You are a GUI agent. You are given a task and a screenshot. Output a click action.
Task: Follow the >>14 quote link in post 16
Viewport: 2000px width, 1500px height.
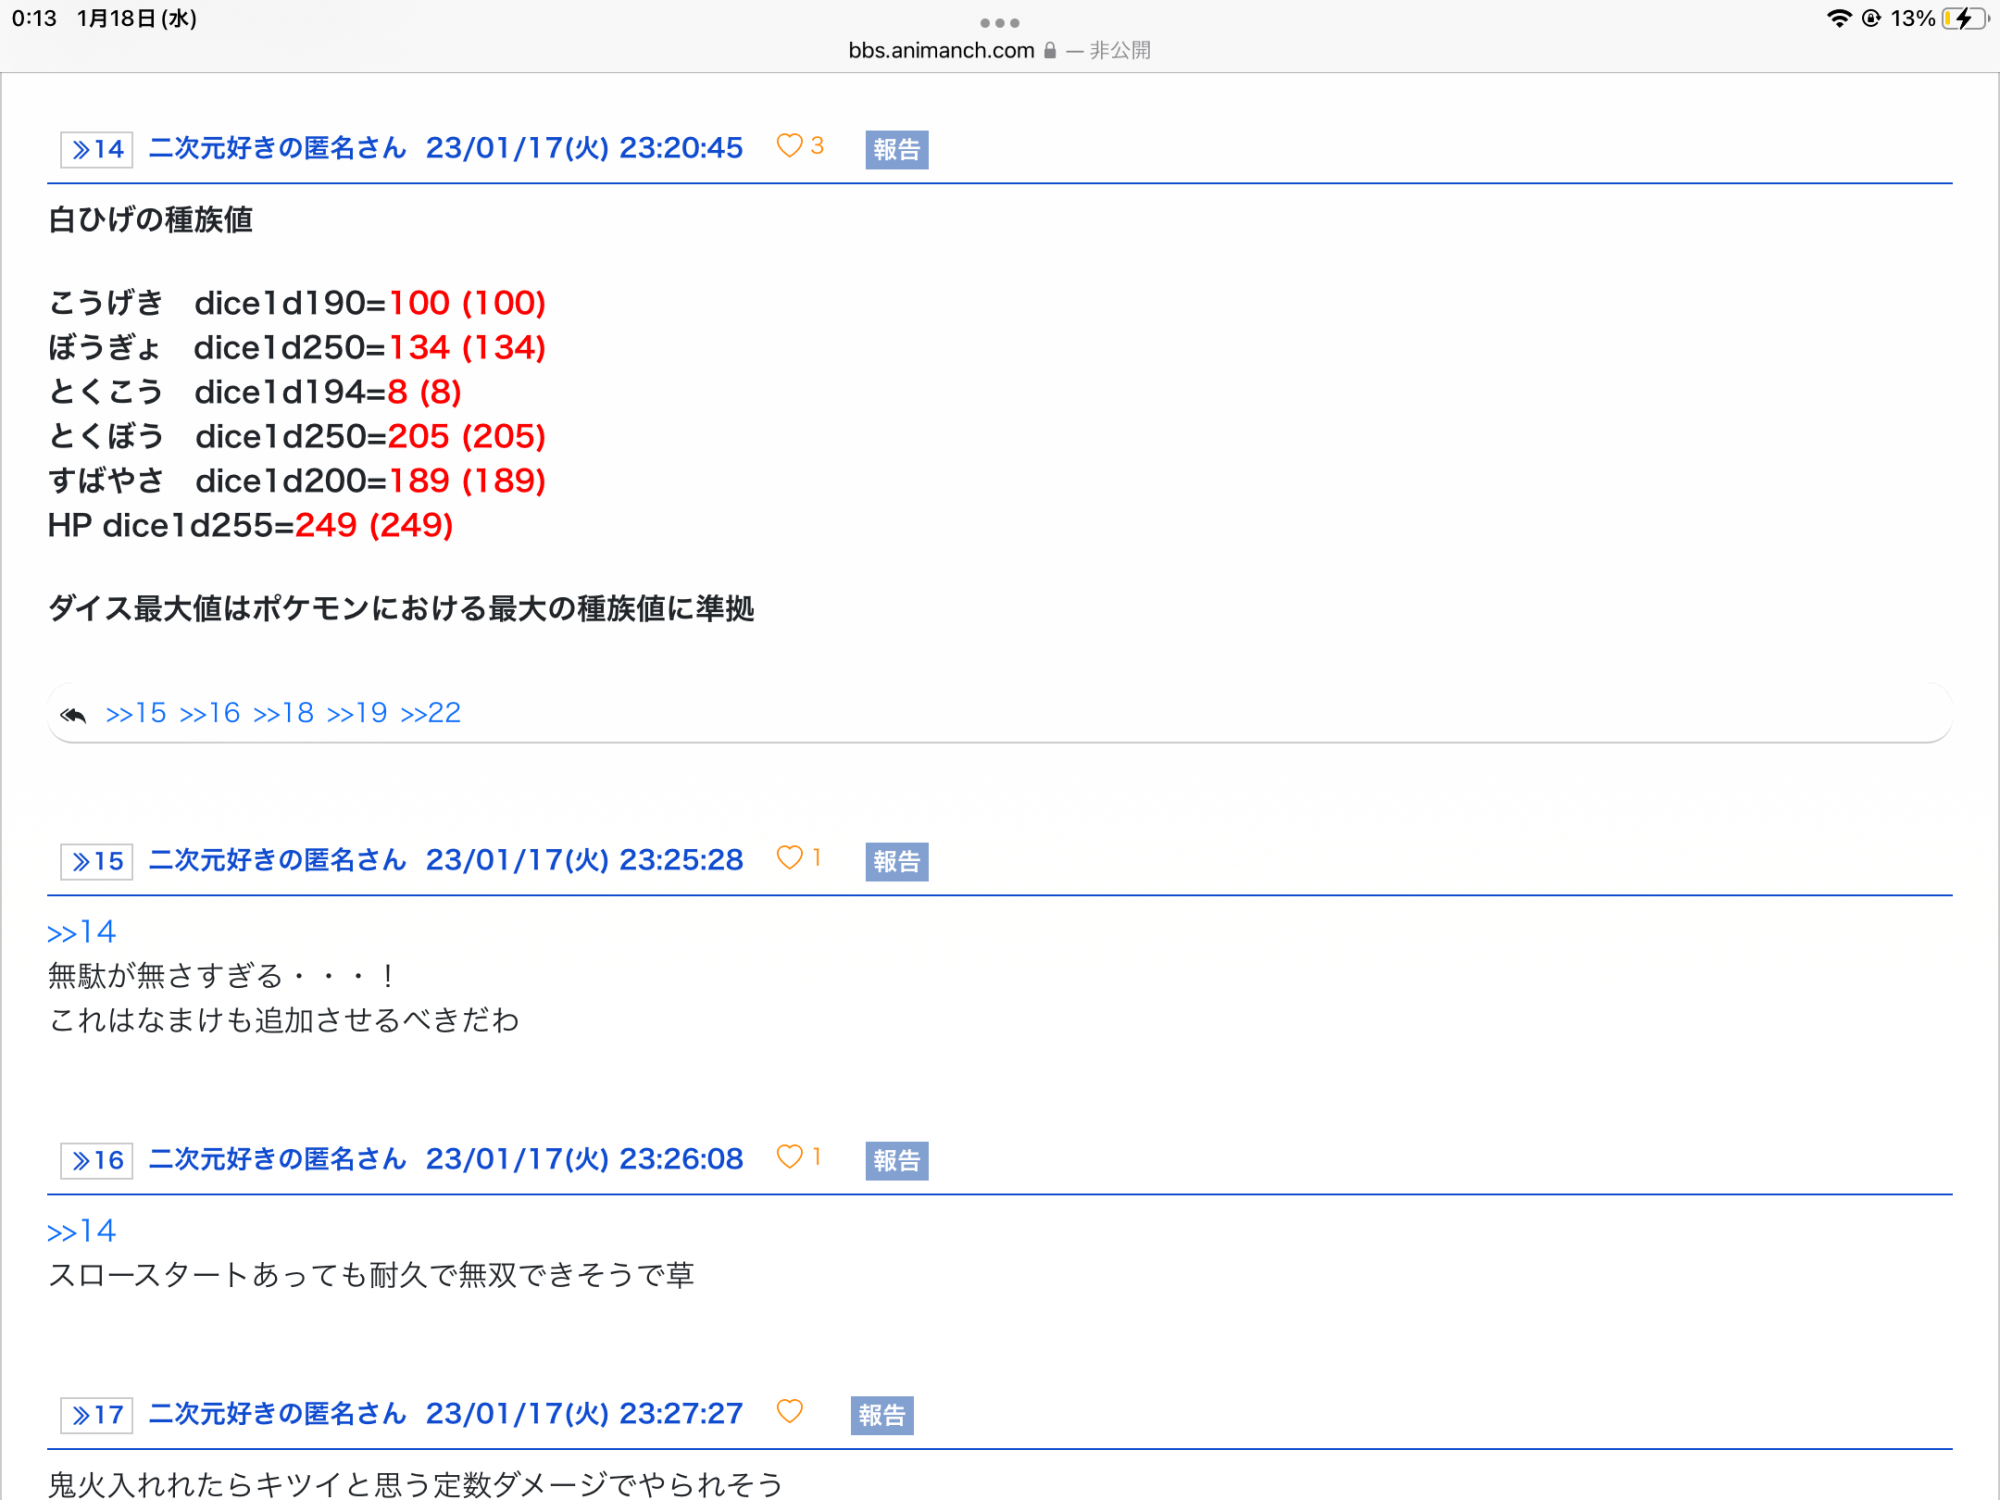coord(82,1231)
